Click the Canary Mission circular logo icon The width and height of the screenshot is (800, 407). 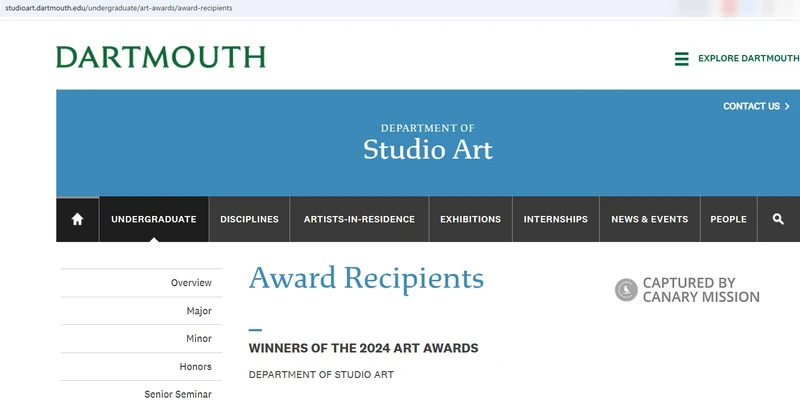[626, 290]
